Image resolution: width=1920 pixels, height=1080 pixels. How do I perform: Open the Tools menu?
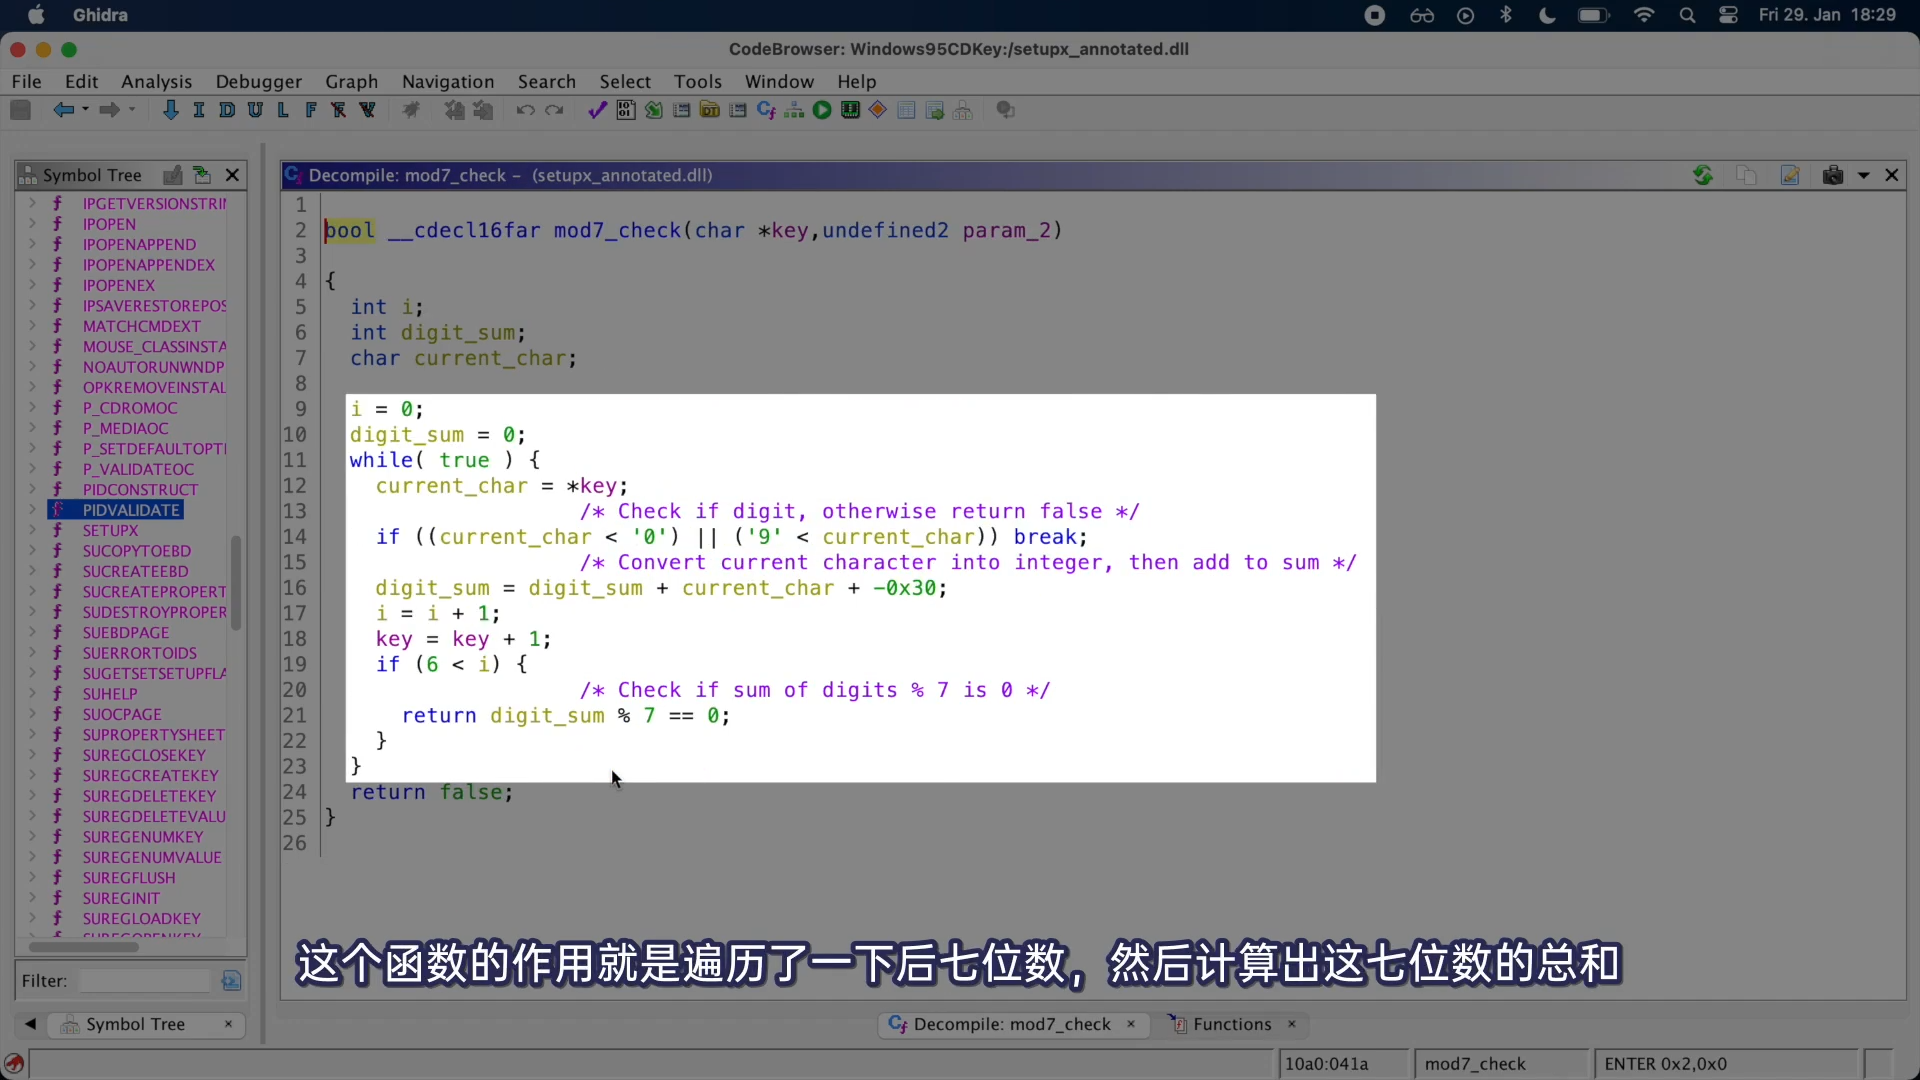point(698,81)
